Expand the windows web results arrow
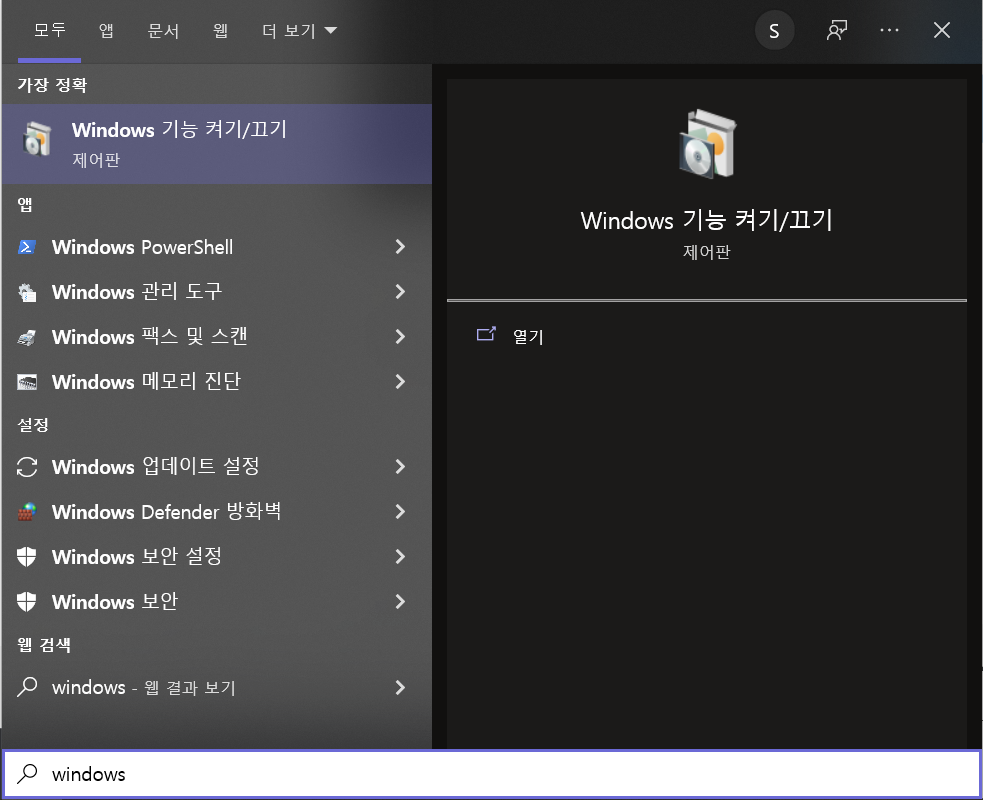983x800 pixels. tap(400, 688)
